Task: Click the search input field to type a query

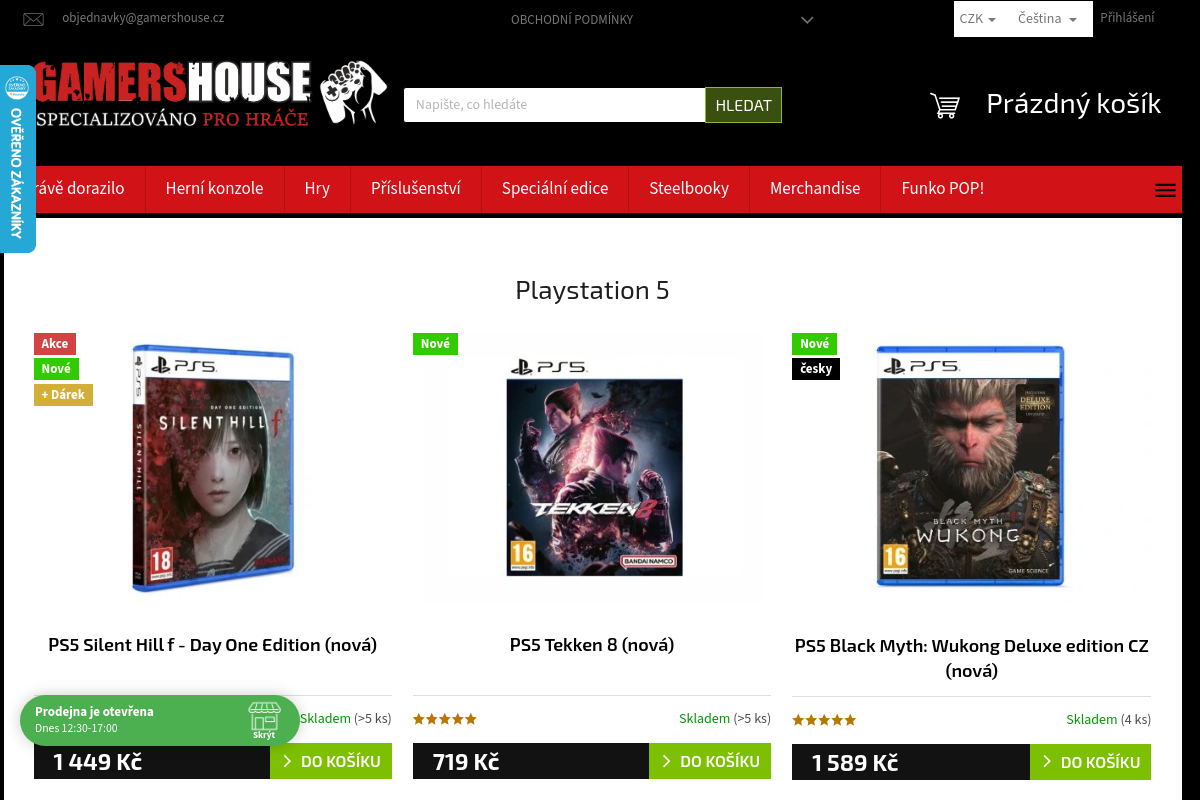Action: pyautogui.click(x=554, y=104)
